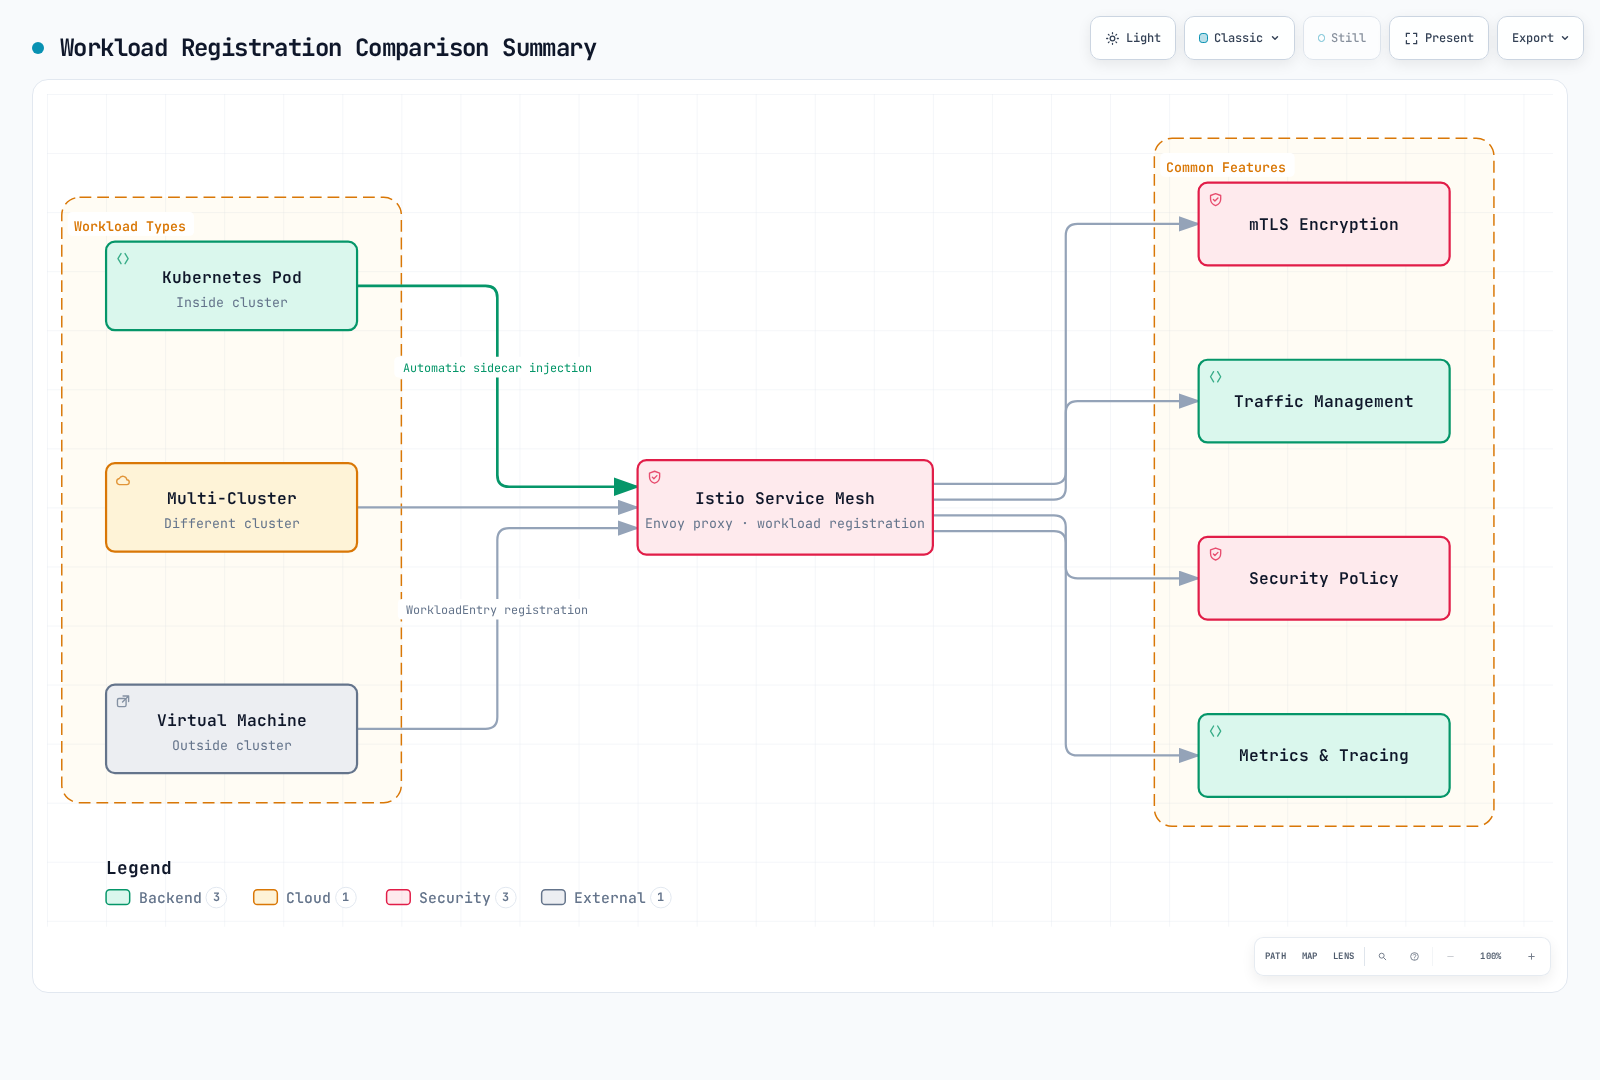Switch to the MAP view mode
The width and height of the screenshot is (1600, 1080).
click(x=1310, y=956)
